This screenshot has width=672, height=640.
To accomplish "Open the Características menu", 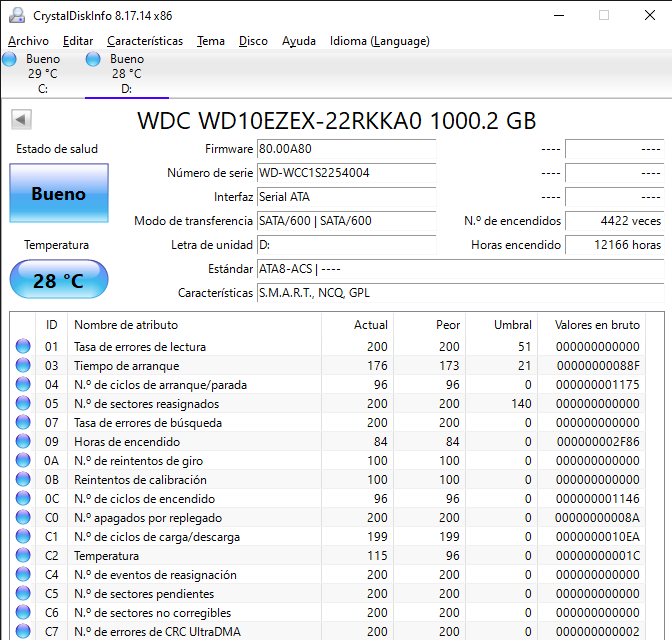I will click(145, 41).
